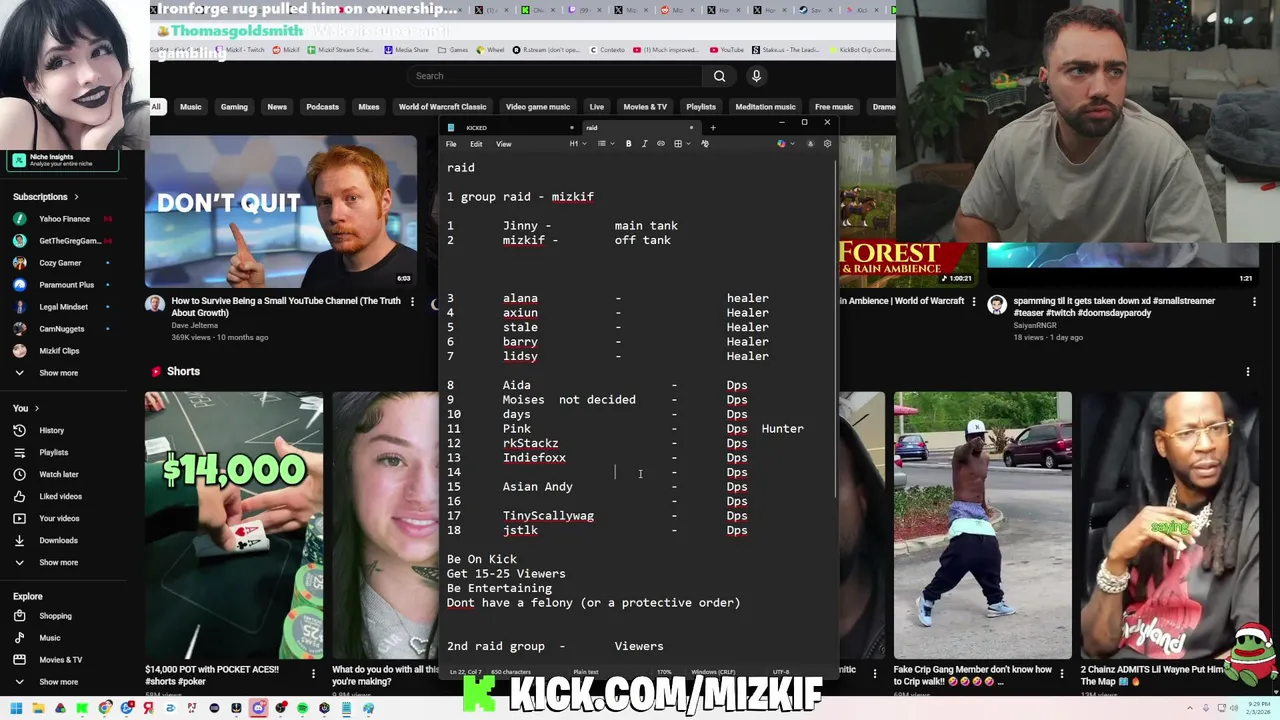1280x720 pixels.
Task: Select the Meditation music chip
Action: point(765,107)
